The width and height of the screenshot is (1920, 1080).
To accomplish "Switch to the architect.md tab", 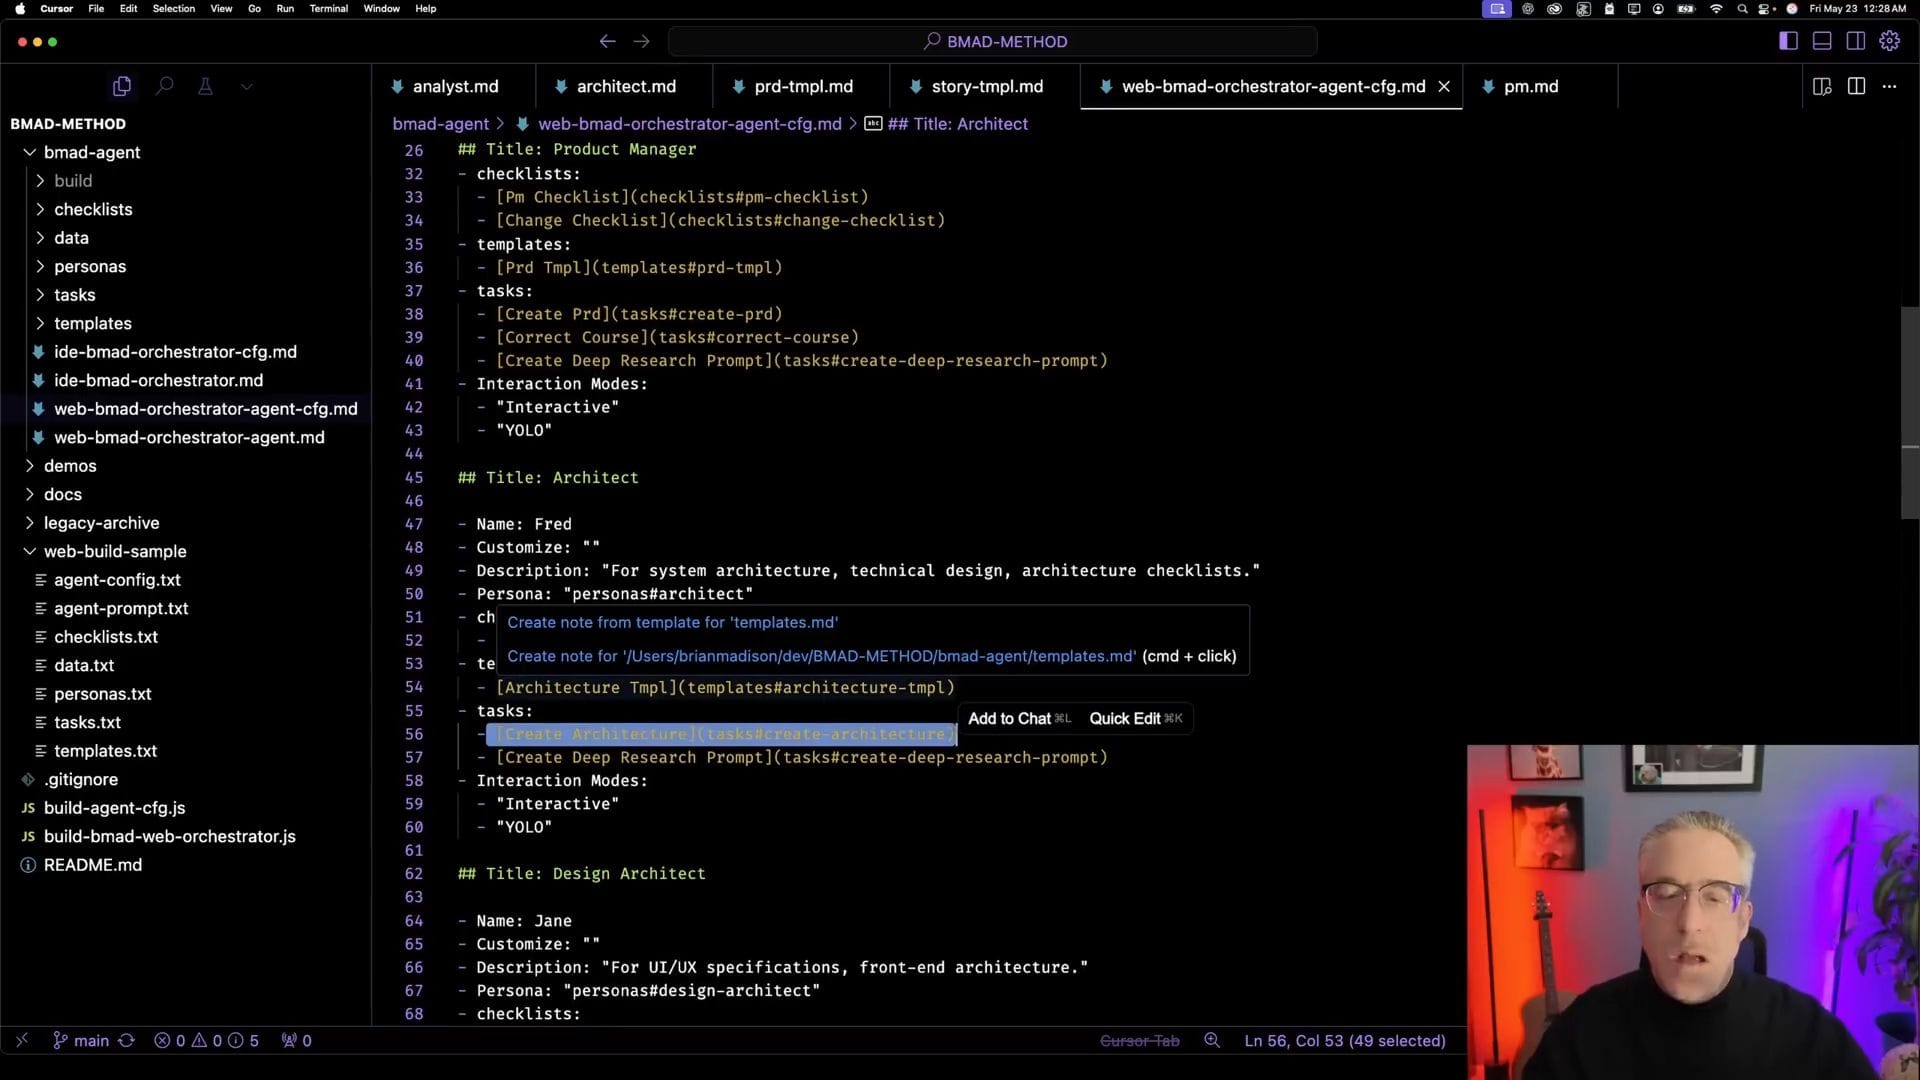I will (626, 86).
